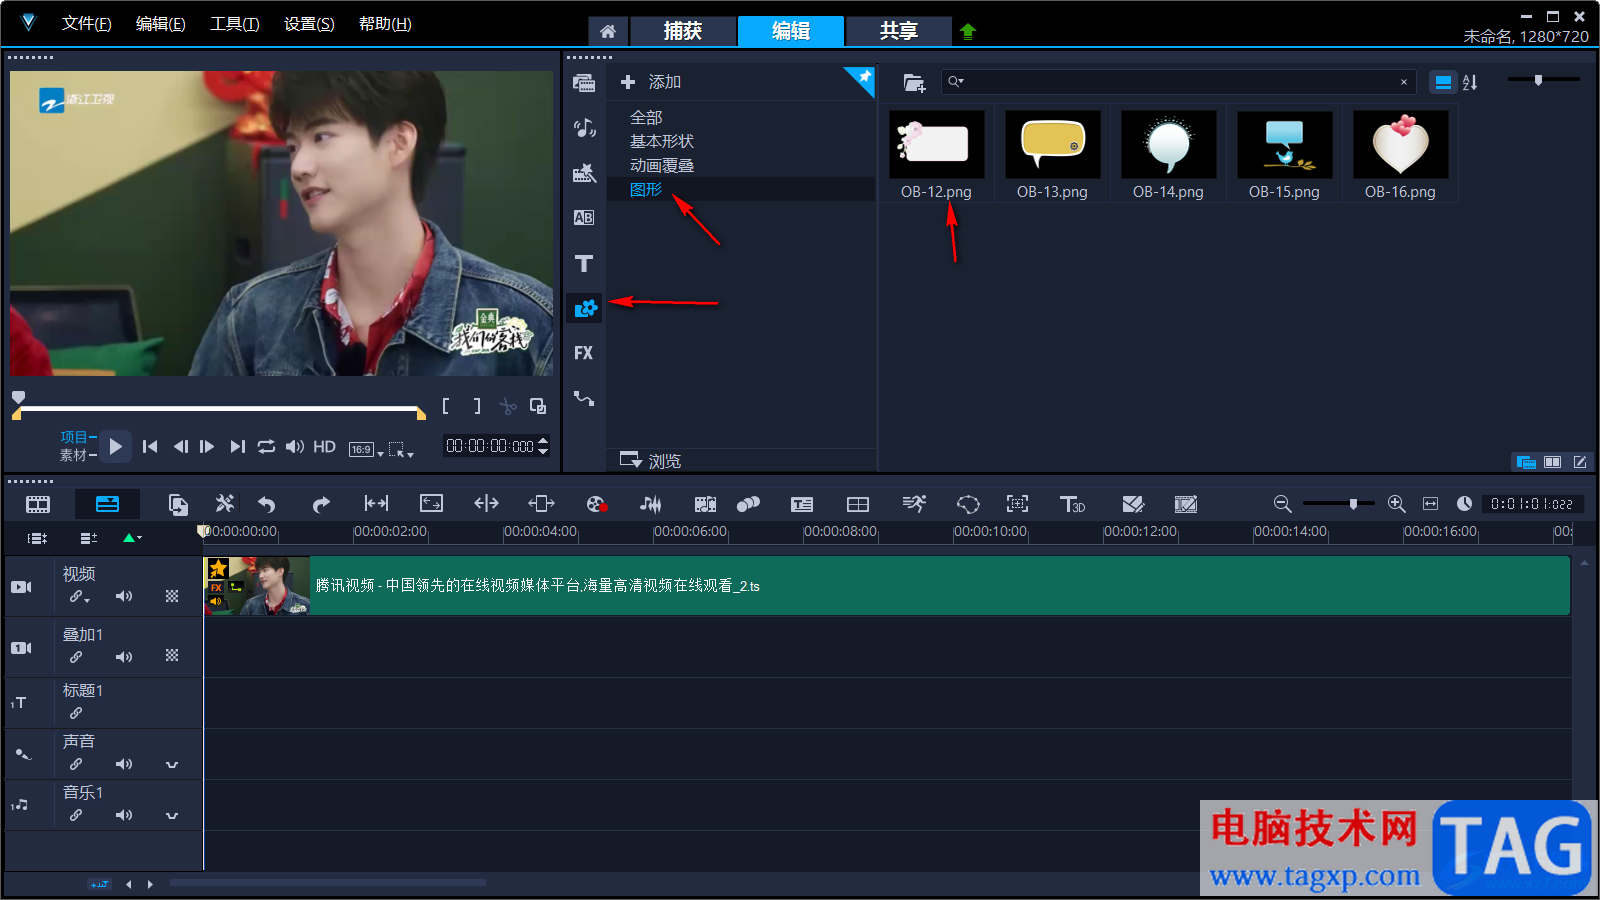
Task: Open the 工具(T) menu
Action: [x=235, y=24]
